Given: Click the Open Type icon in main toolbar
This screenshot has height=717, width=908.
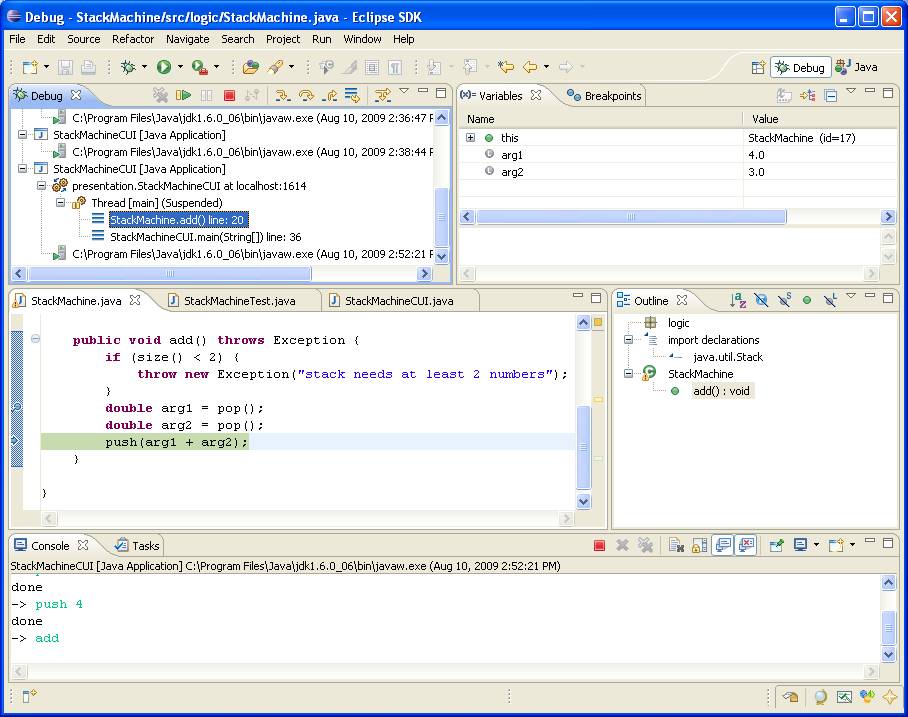Looking at the screenshot, I should [x=251, y=67].
